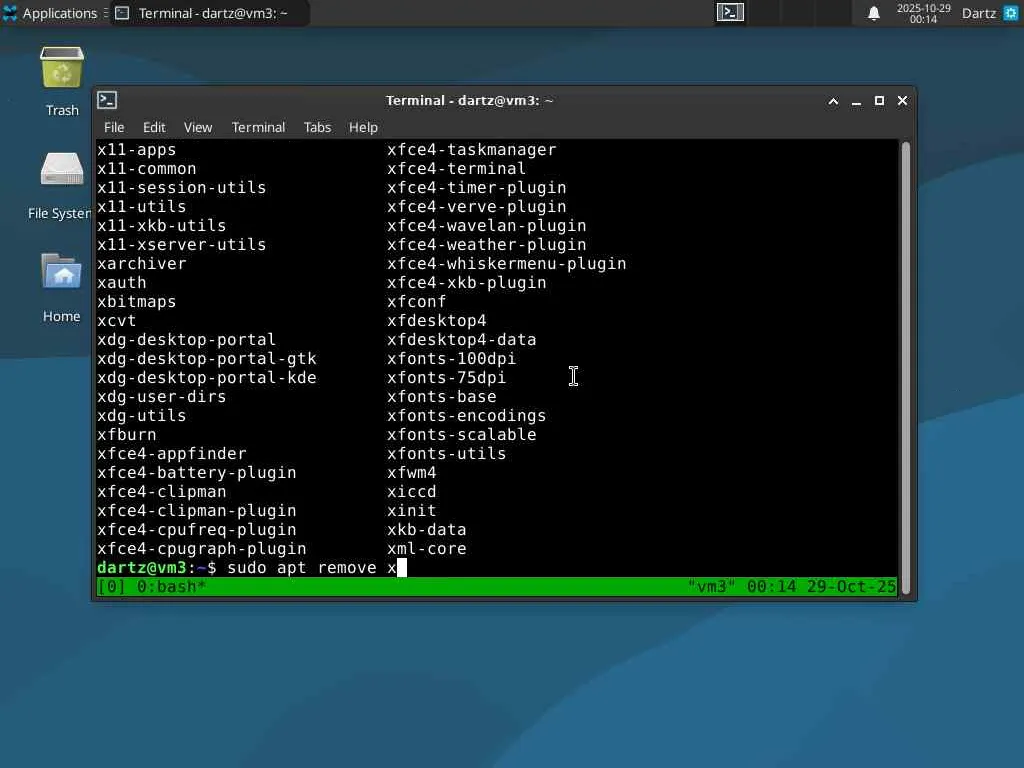Click the 'xinit' package name

411,511
